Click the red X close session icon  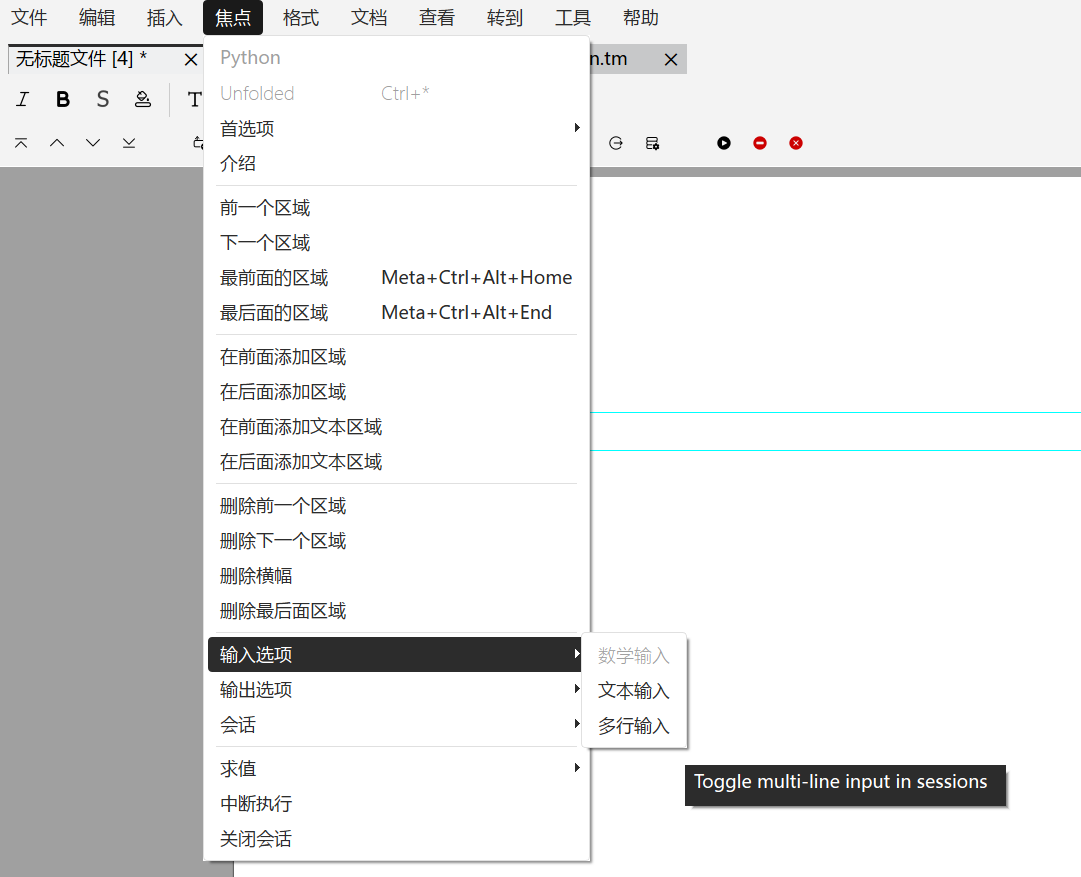coord(796,143)
